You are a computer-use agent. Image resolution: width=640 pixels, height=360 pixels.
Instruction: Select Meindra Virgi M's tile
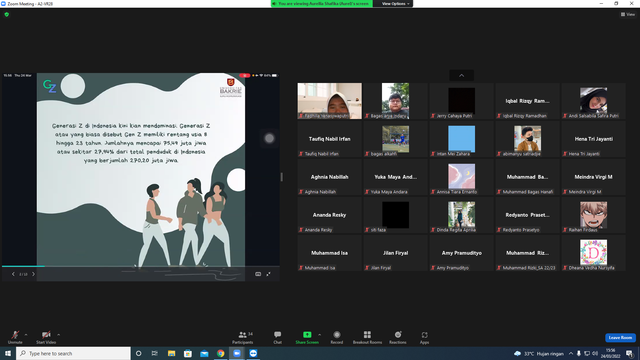point(593,177)
